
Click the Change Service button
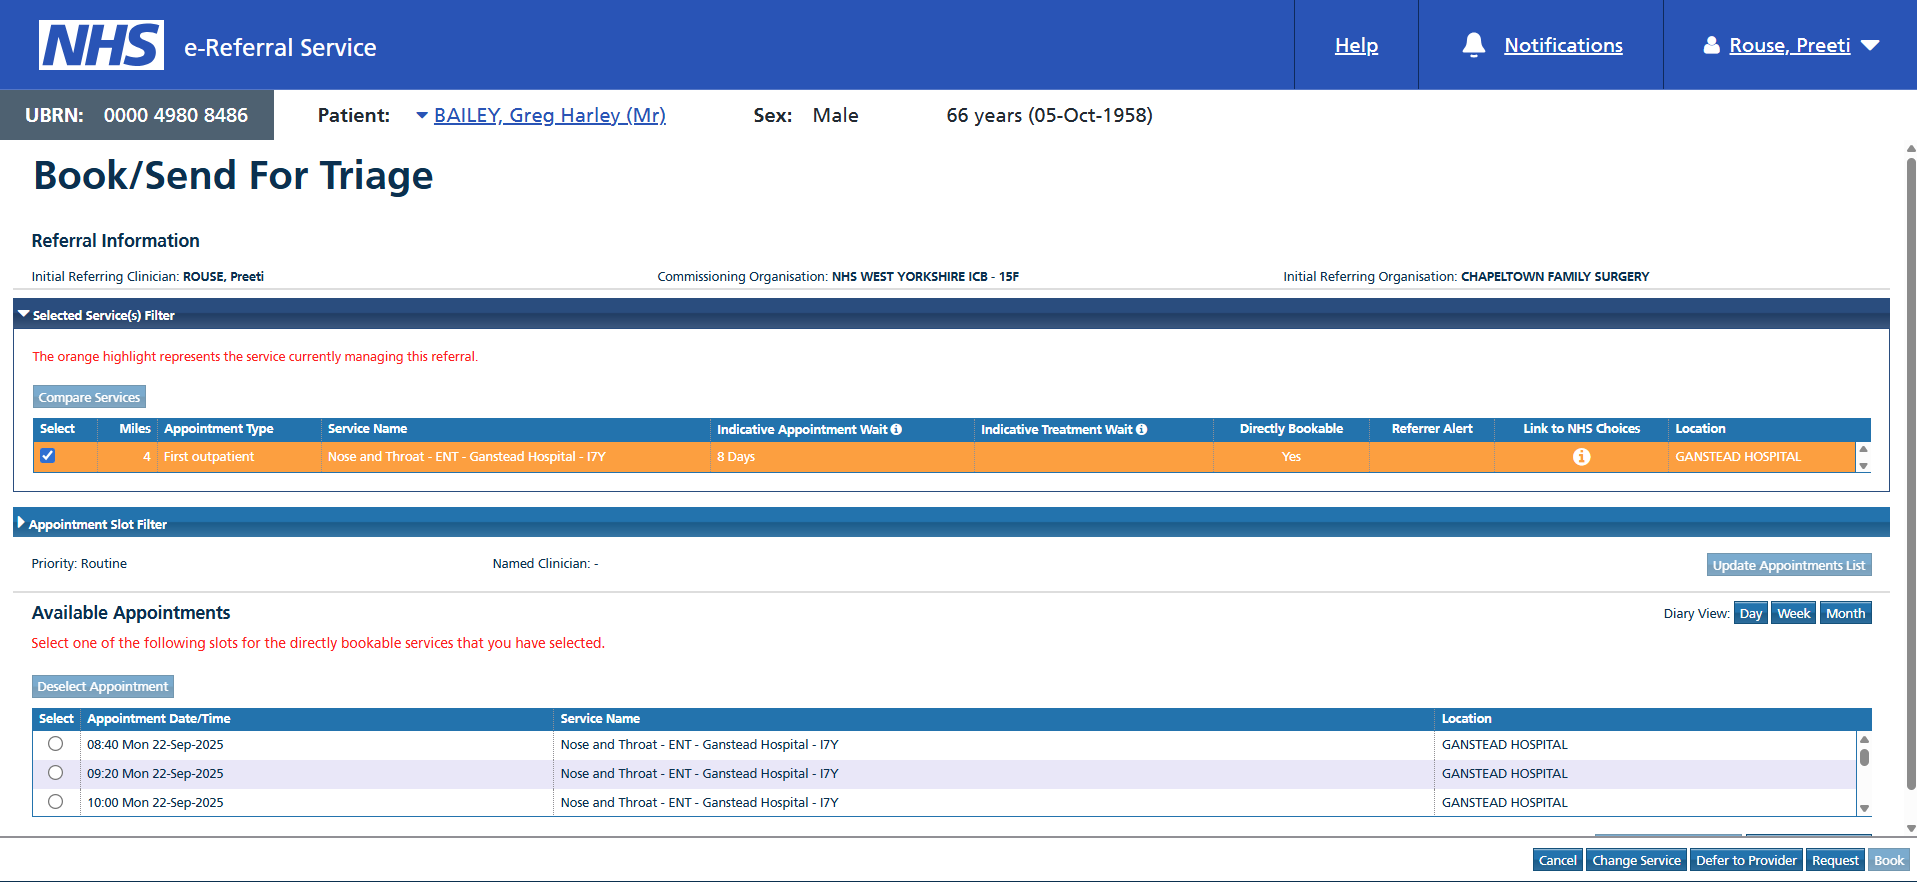click(x=1636, y=860)
